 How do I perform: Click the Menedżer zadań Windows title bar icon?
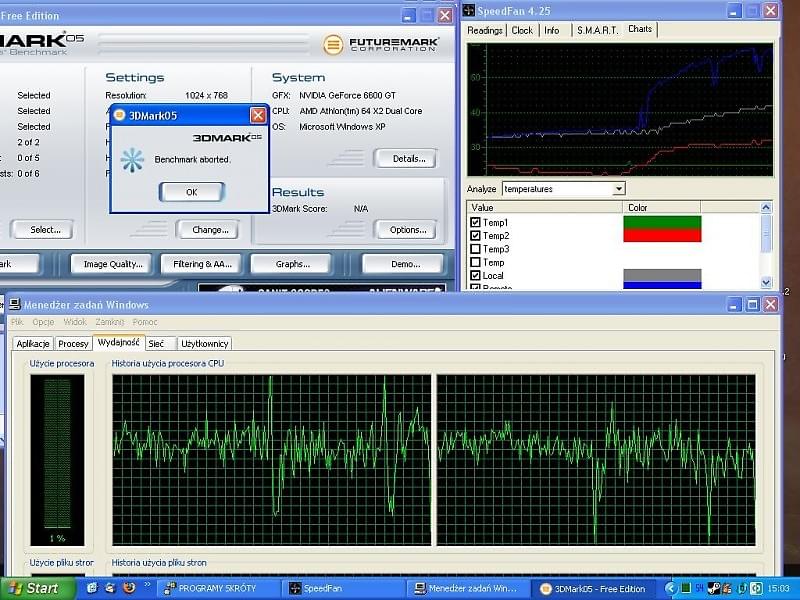(x=15, y=305)
